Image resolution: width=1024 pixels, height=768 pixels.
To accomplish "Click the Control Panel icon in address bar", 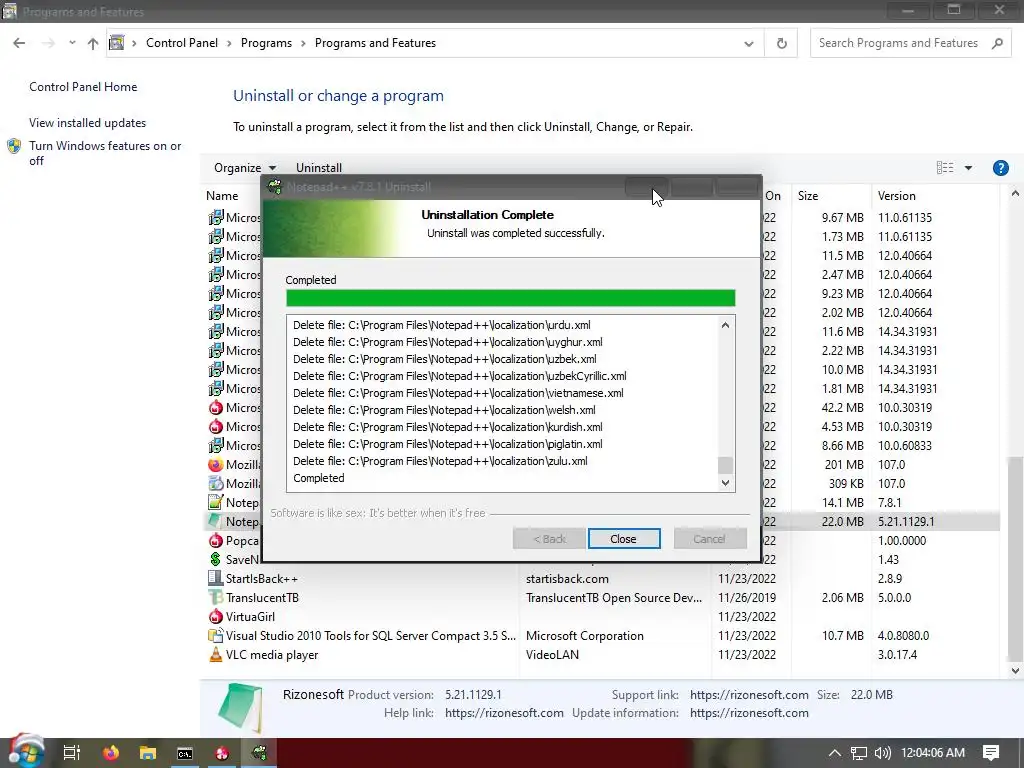I will click(117, 43).
